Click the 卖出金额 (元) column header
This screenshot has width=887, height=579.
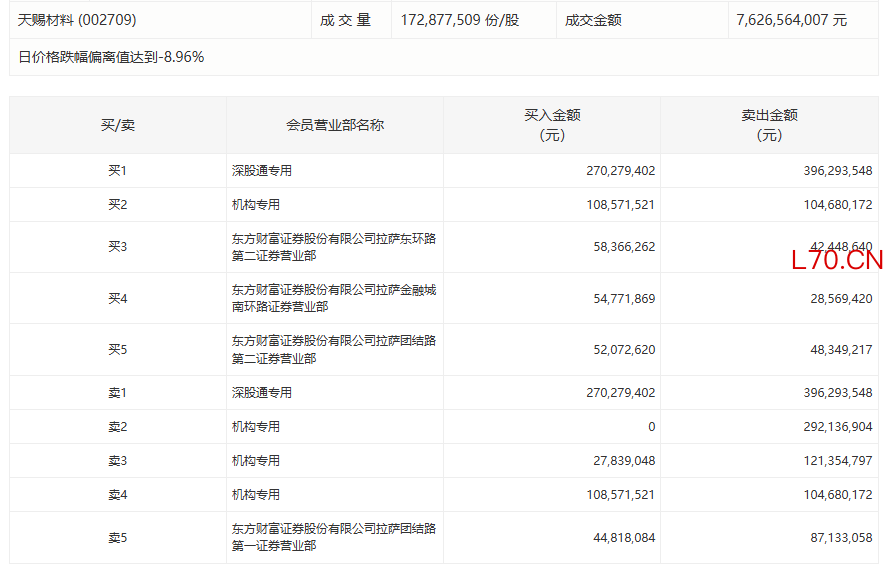(768, 125)
